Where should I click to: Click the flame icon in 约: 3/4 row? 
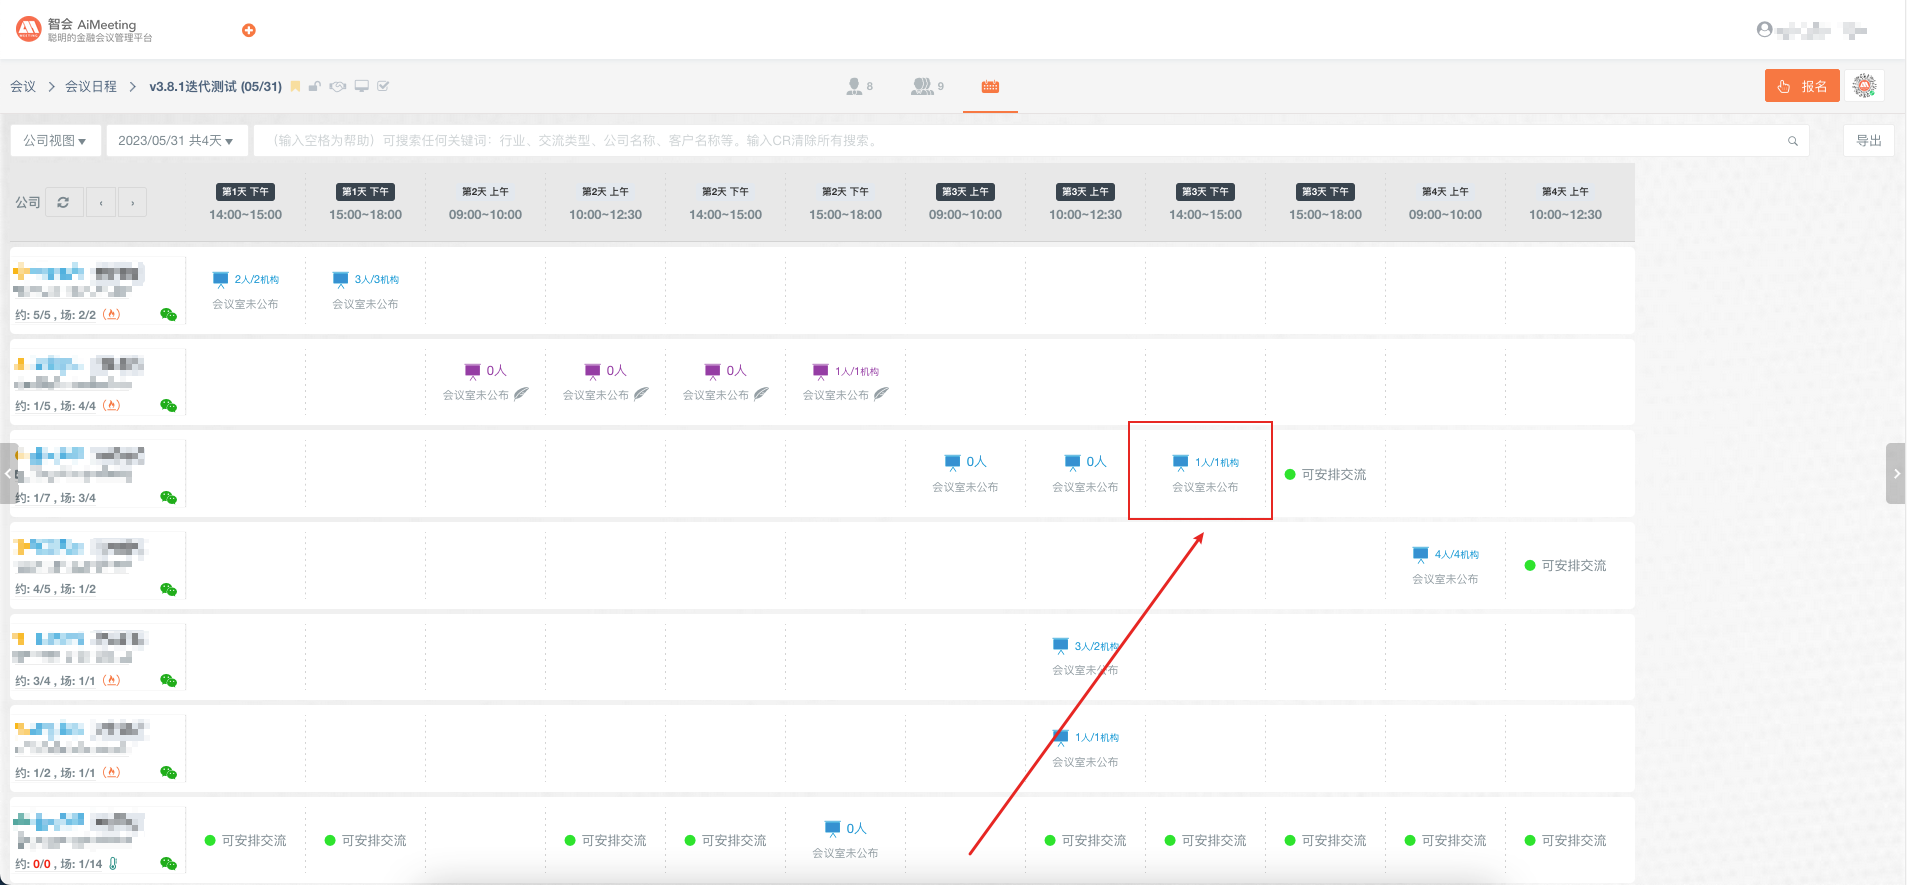pos(112,680)
